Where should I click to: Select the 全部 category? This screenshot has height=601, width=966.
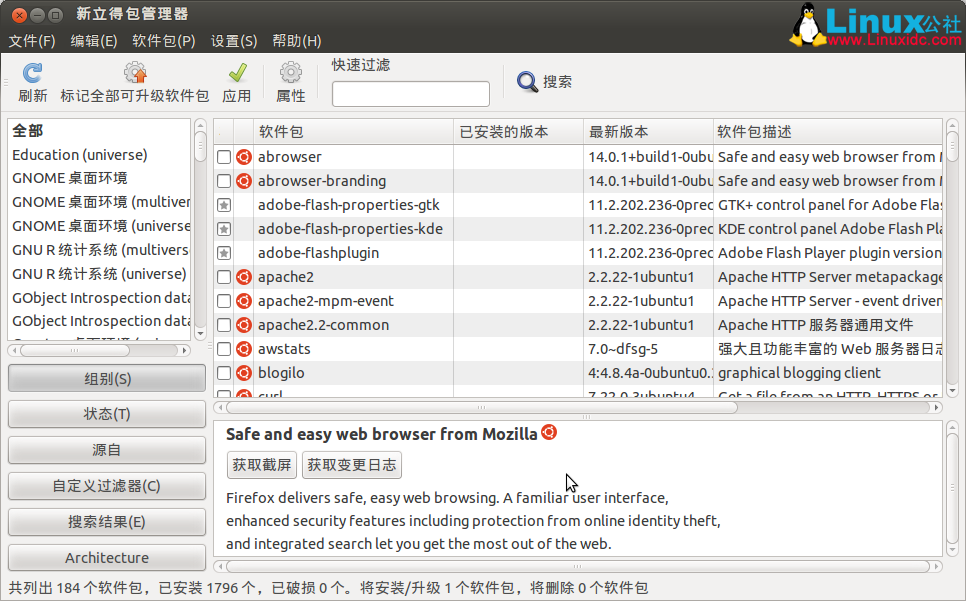[28, 131]
